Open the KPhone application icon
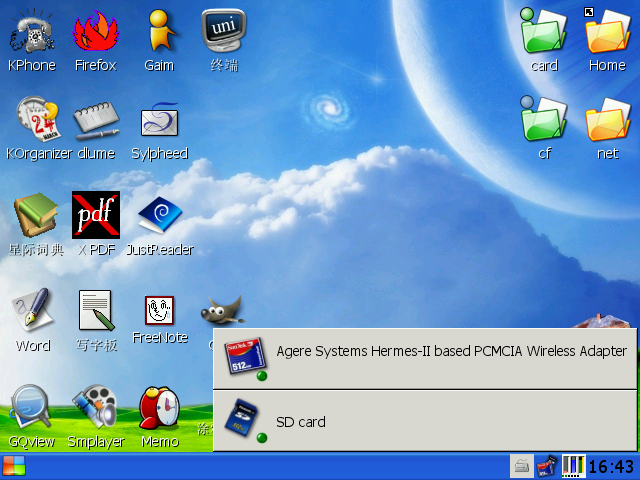Image resolution: width=640 pixels, height=480 pixels. coord(31,33)
